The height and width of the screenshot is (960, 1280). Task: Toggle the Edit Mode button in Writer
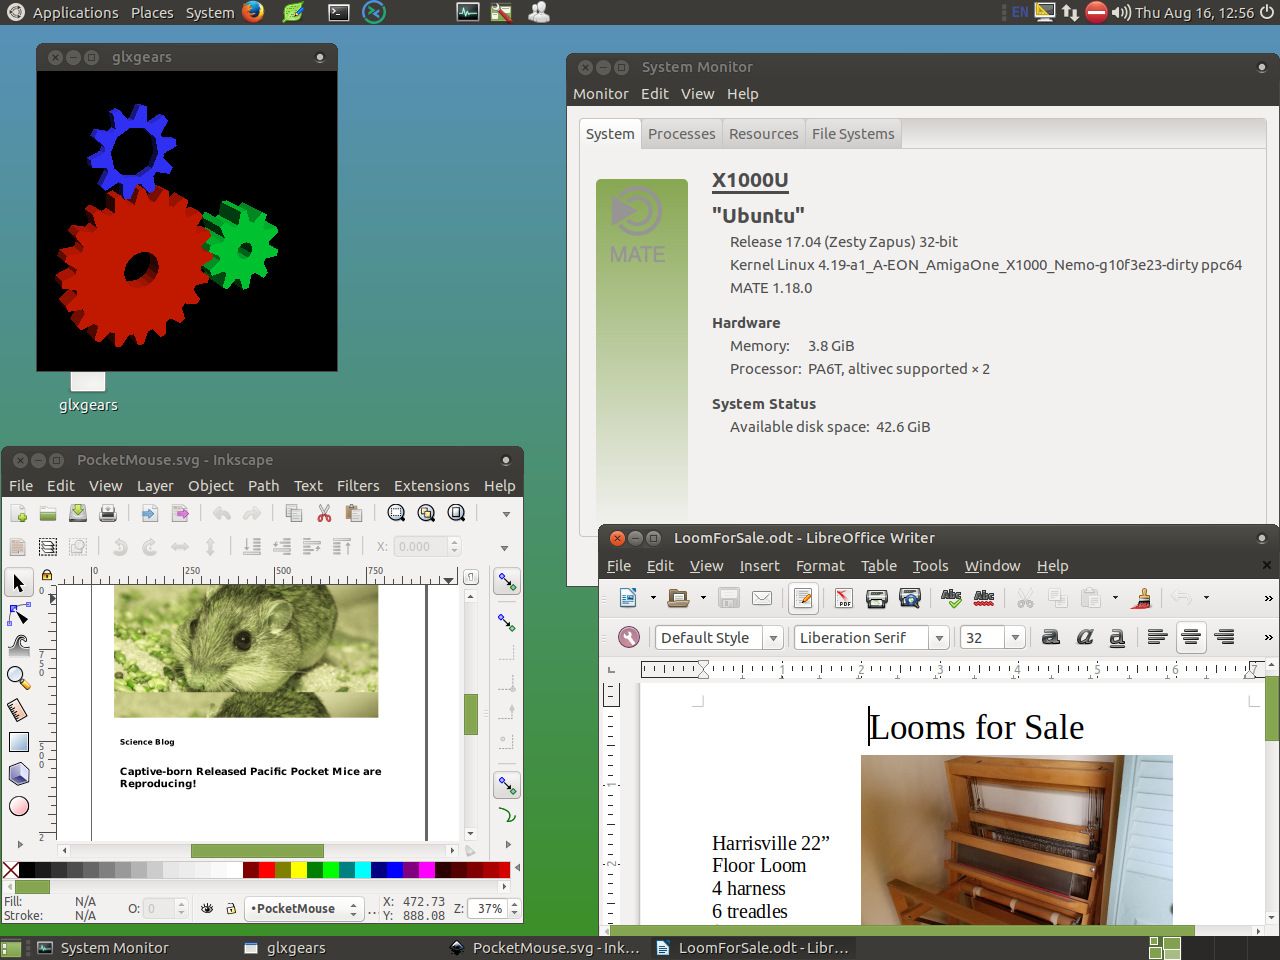tap(802, 598)
